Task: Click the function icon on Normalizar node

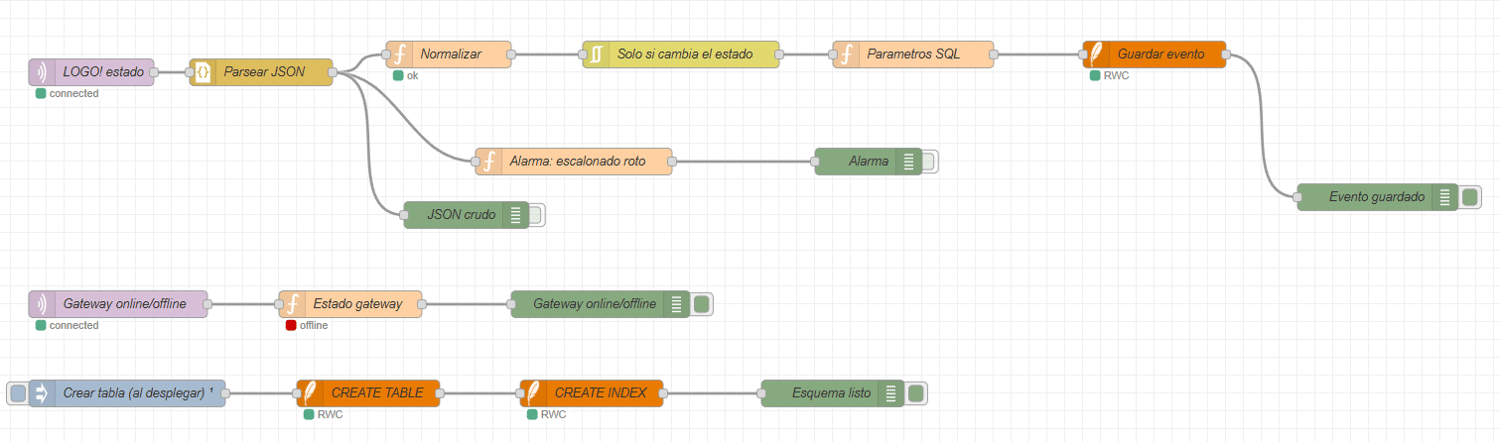Action: point(399,54)
